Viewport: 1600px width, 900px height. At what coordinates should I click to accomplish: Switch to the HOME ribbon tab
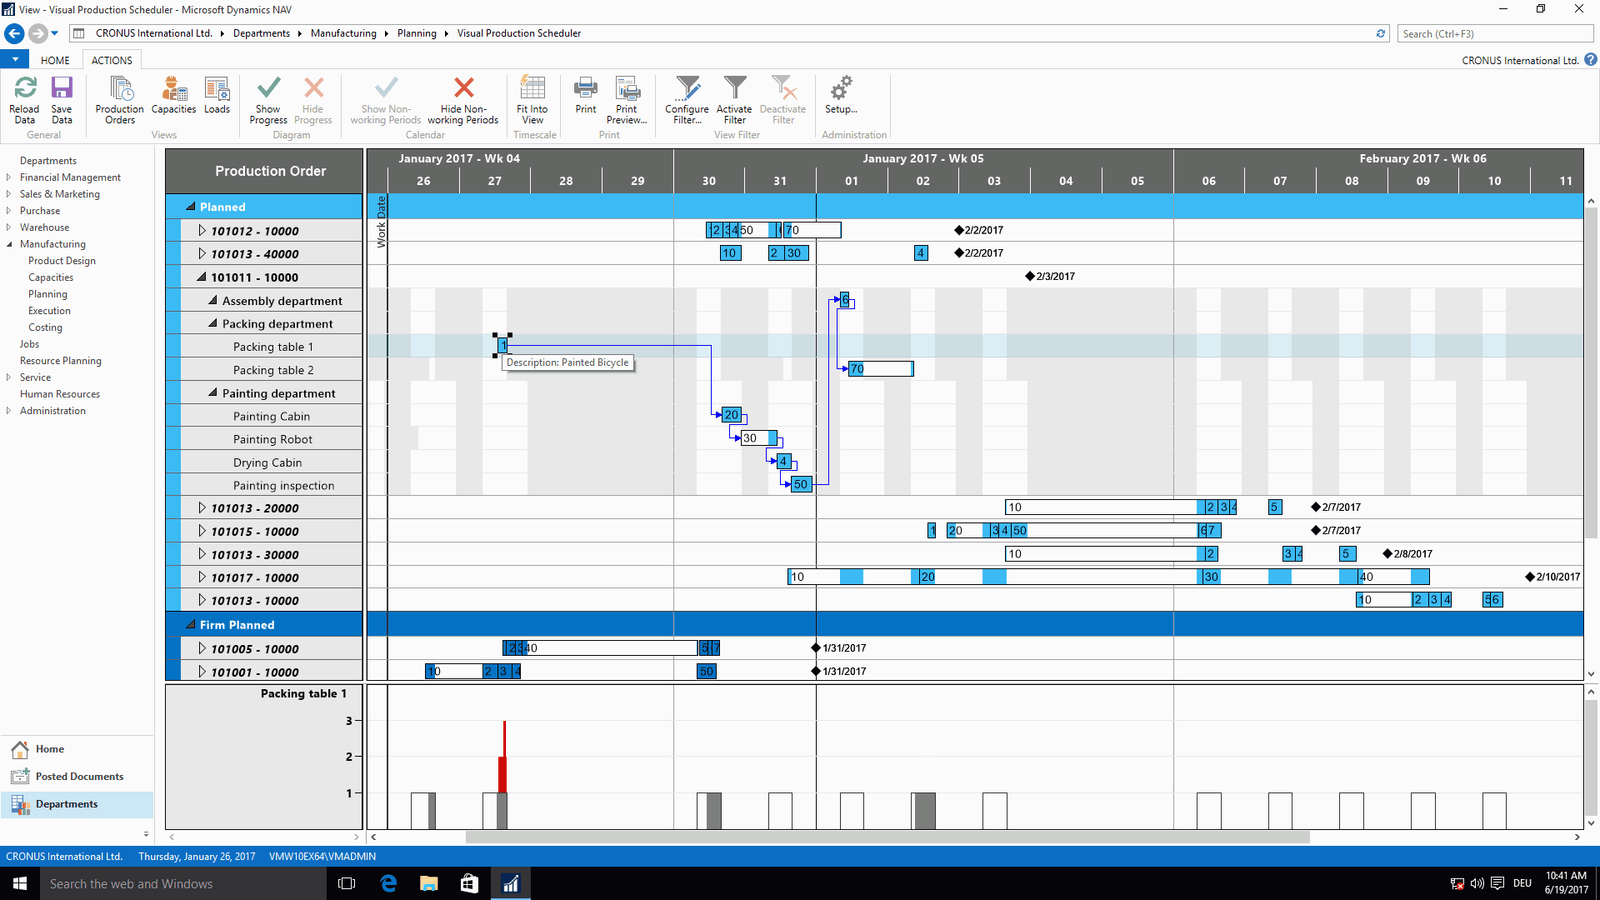point(55,60)
